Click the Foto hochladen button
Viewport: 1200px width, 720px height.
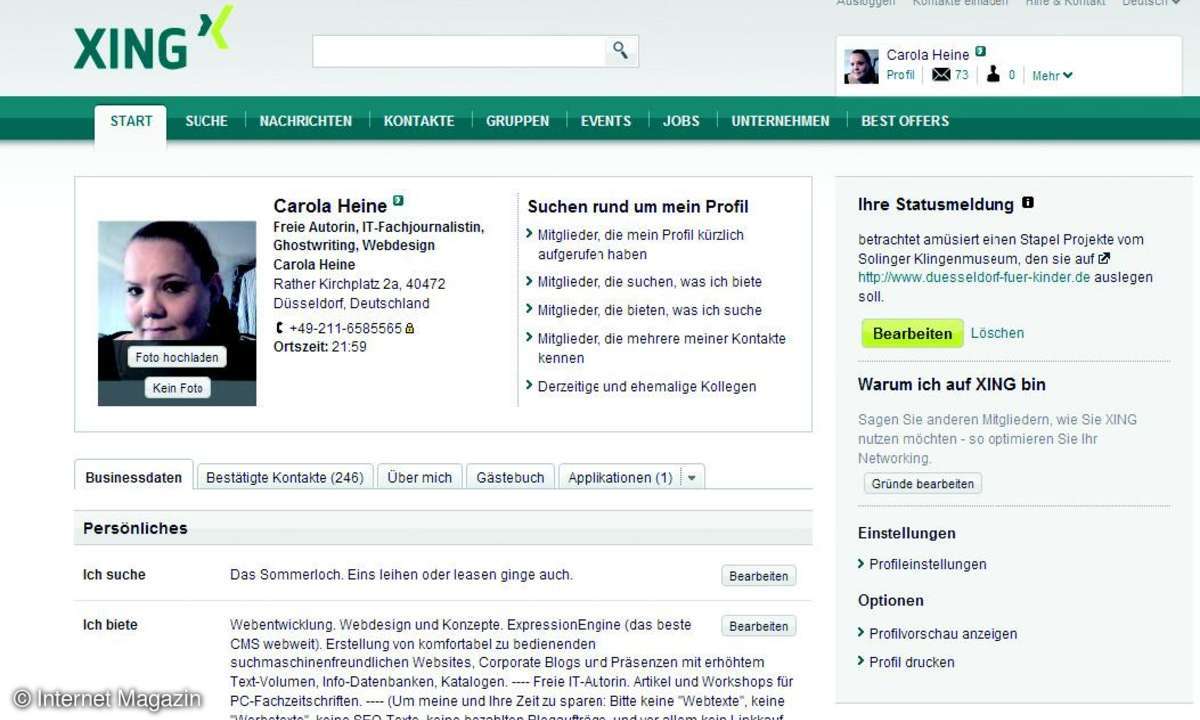177,357
